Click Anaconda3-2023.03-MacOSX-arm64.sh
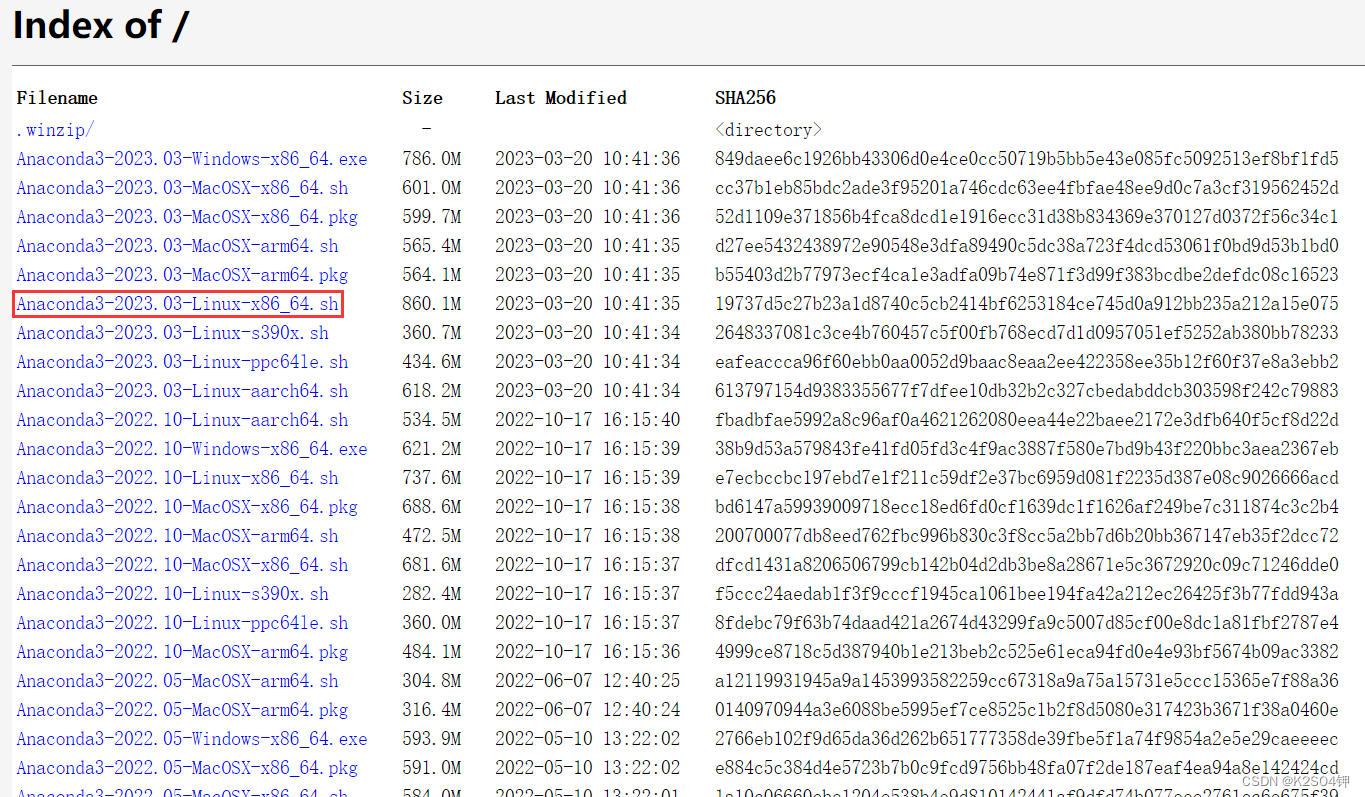Viewport: 1365px width, 797px height. (177, 246)
